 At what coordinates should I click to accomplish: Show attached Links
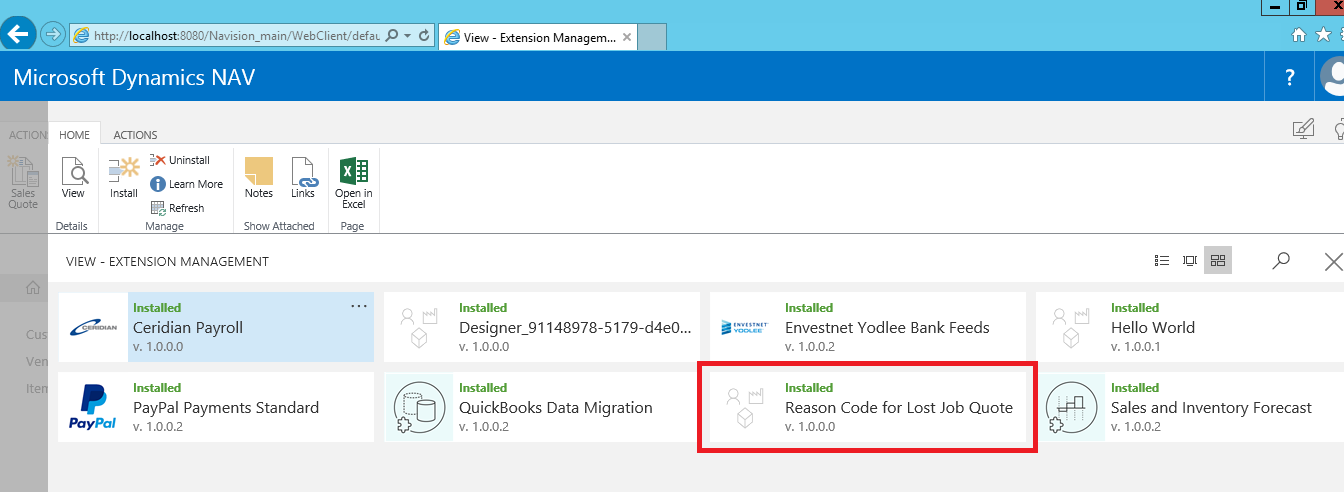coord(303,178)
